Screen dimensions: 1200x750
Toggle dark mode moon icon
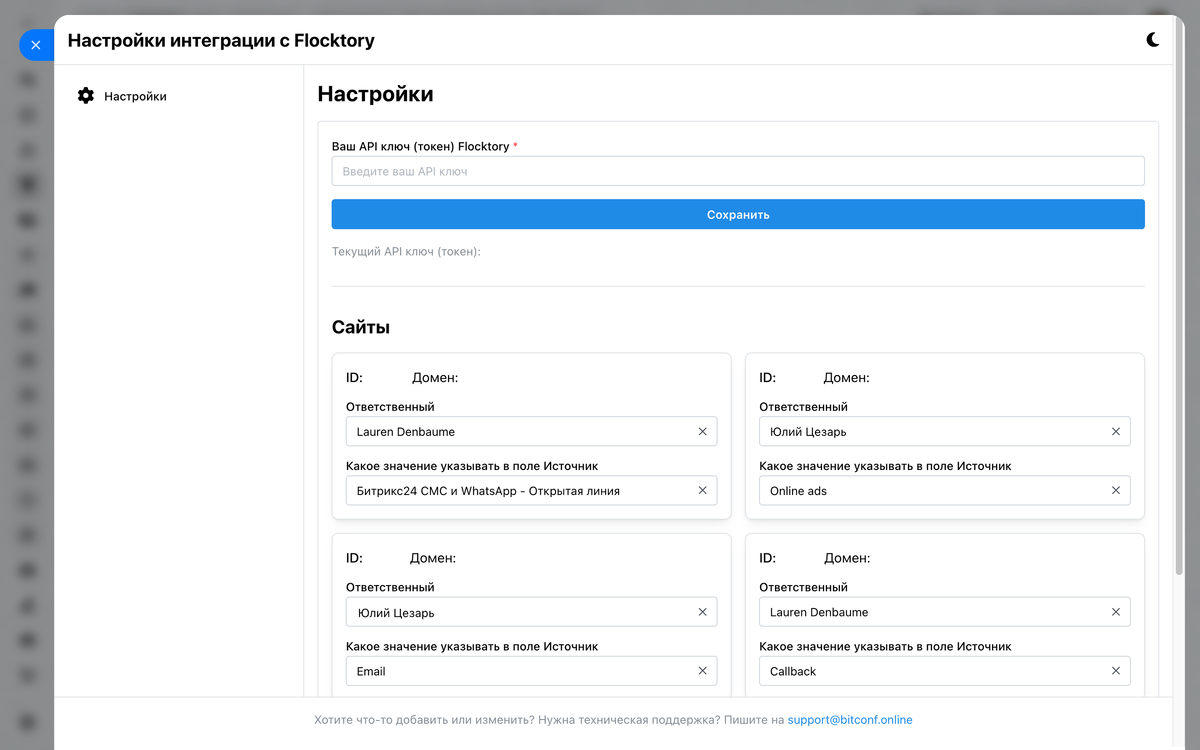coord(1153,40)
